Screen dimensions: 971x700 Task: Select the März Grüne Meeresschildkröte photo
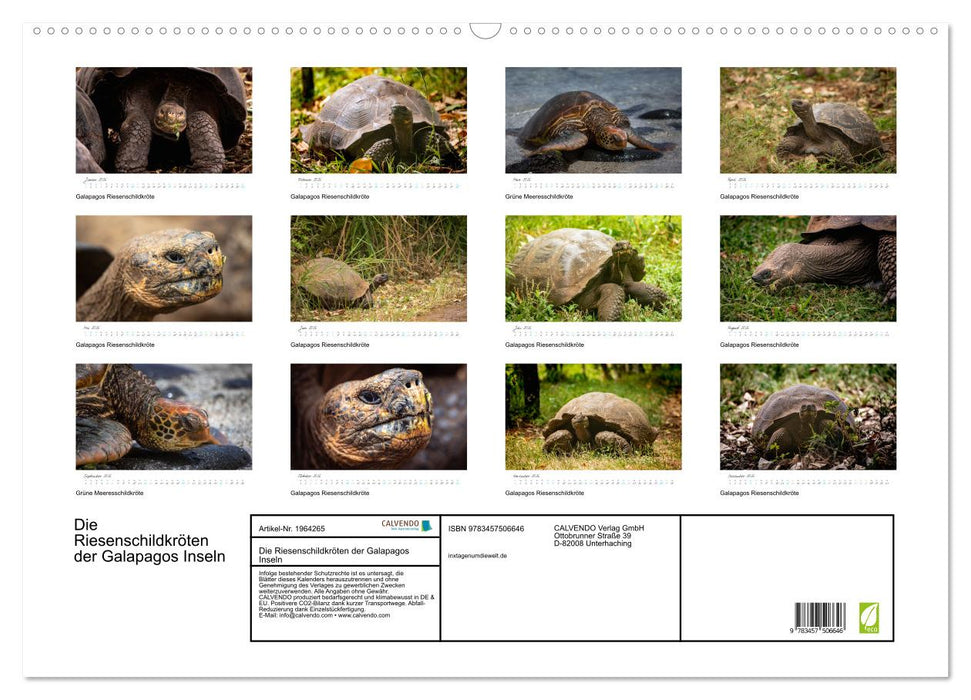click(x=592, y=120)
